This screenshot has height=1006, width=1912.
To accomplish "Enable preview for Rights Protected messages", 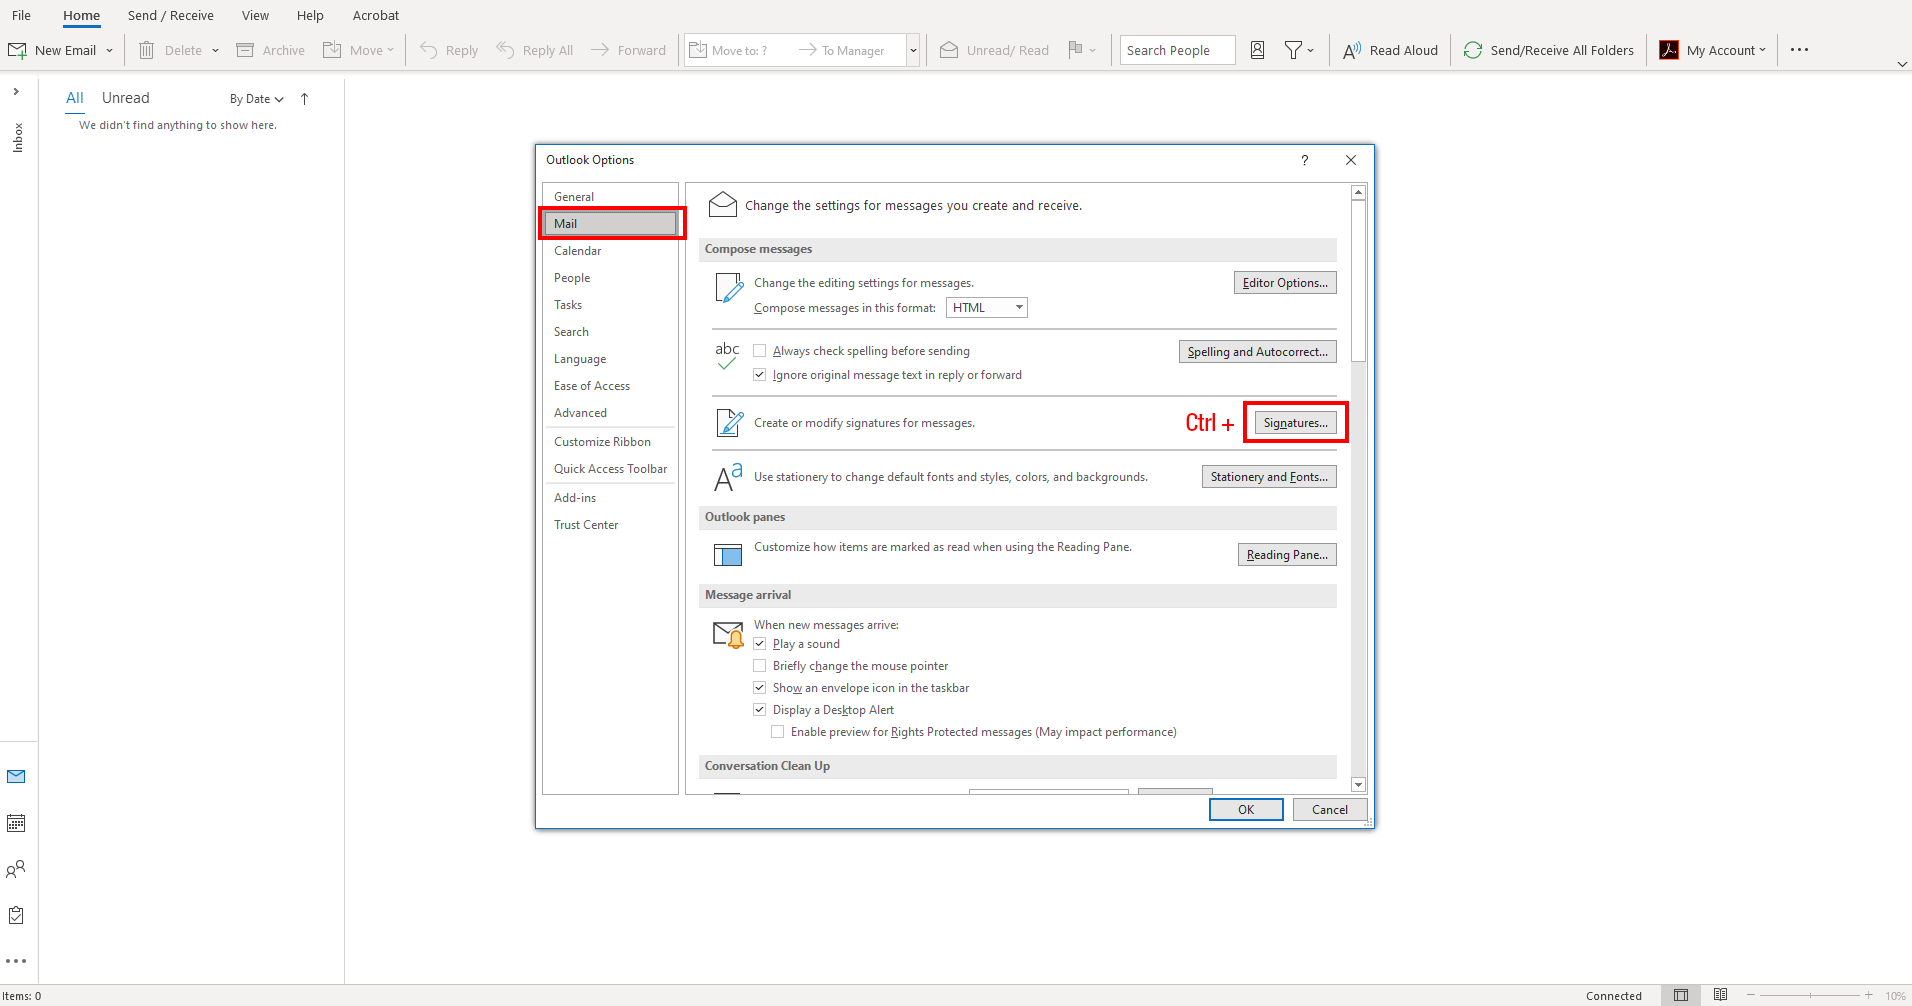I will pyautogui.click(x=778, y=732).
